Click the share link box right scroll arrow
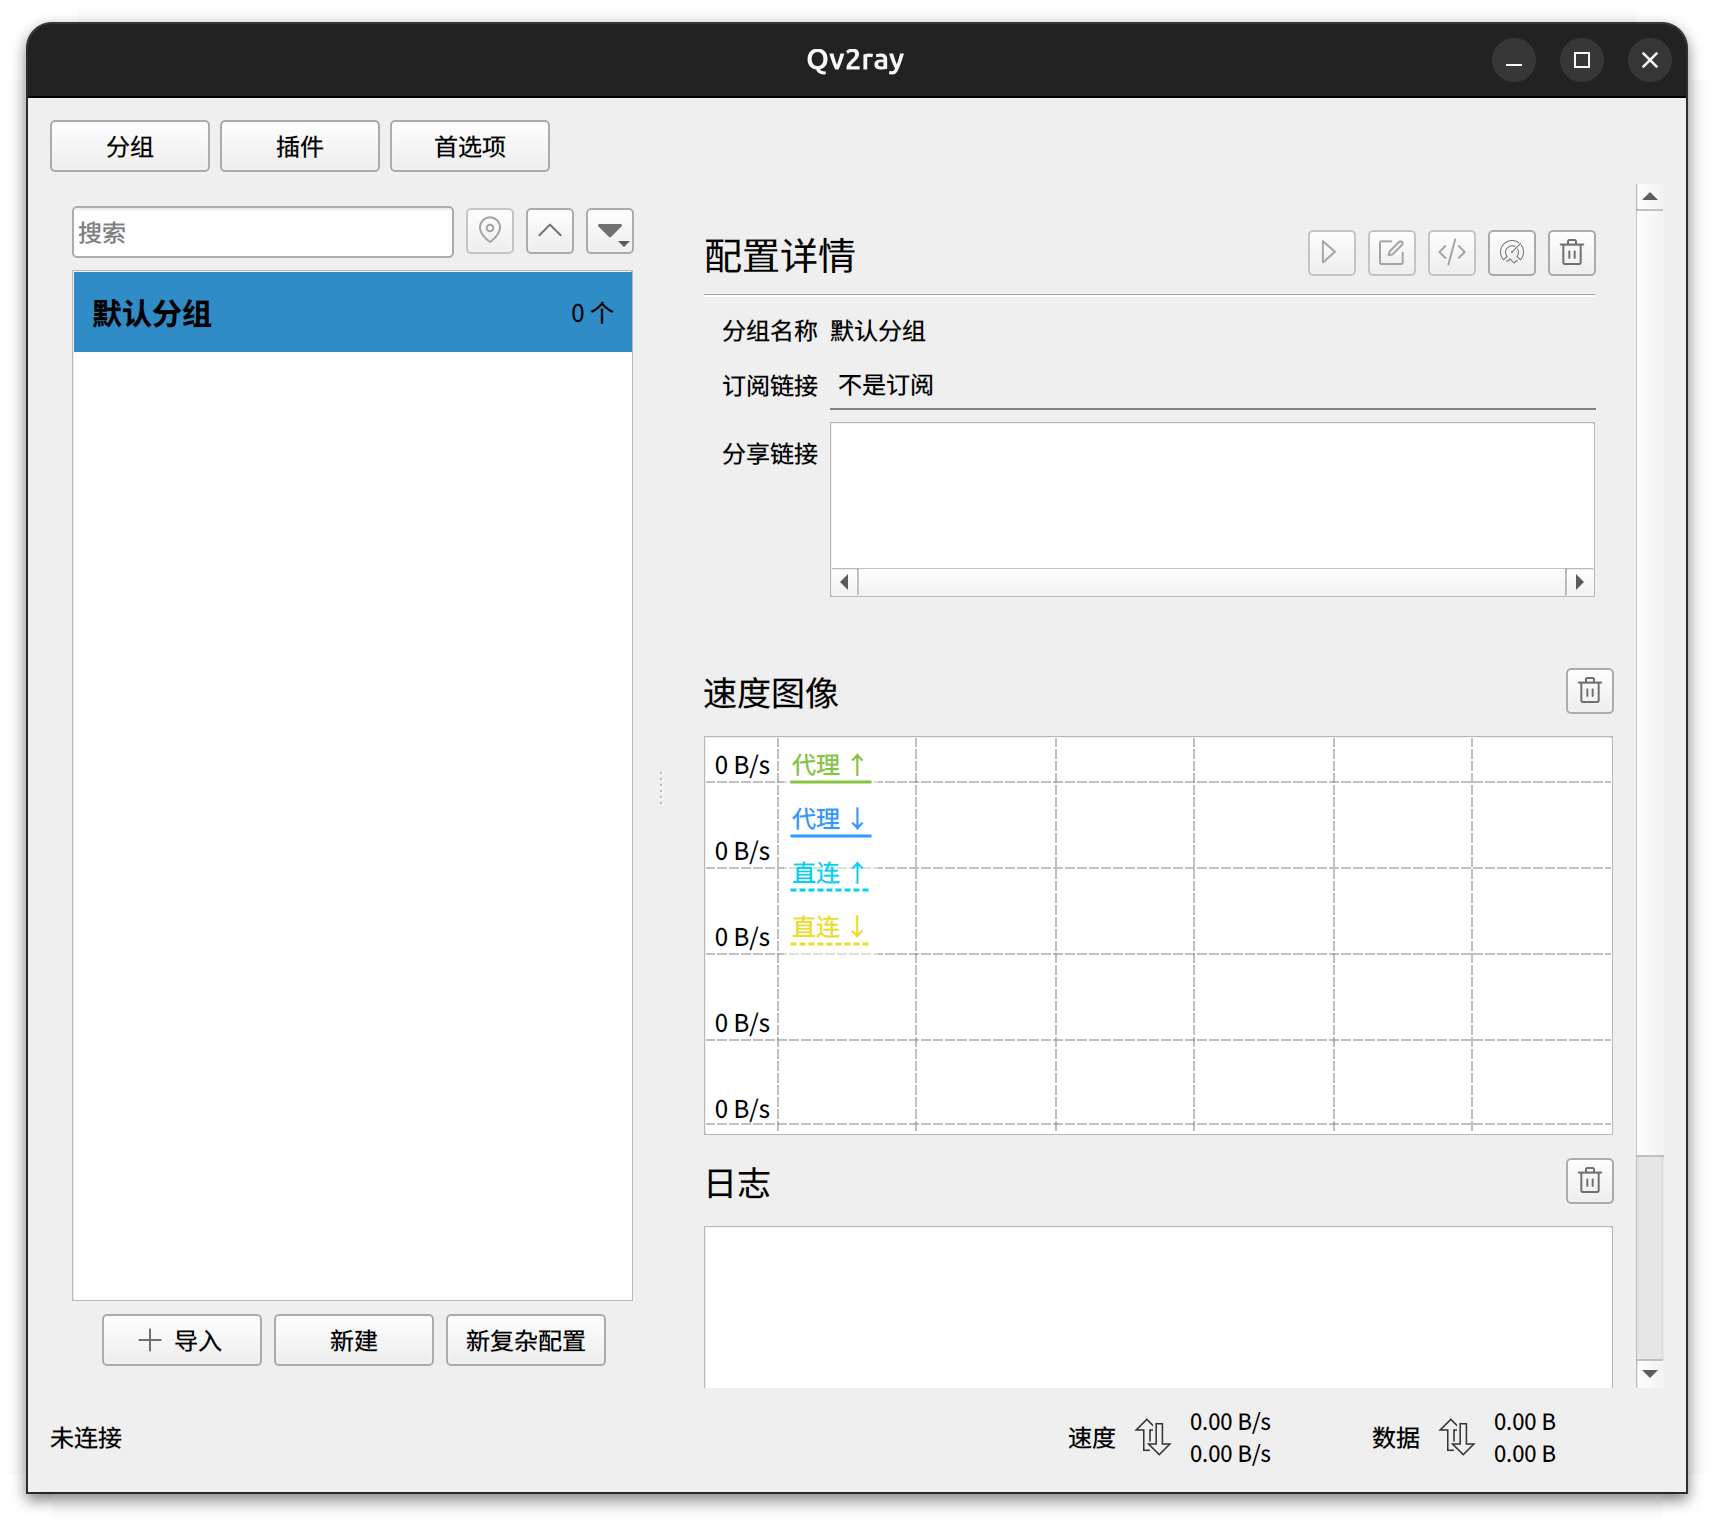This screenshot has width=1714, height=1526. point(1580,582)
